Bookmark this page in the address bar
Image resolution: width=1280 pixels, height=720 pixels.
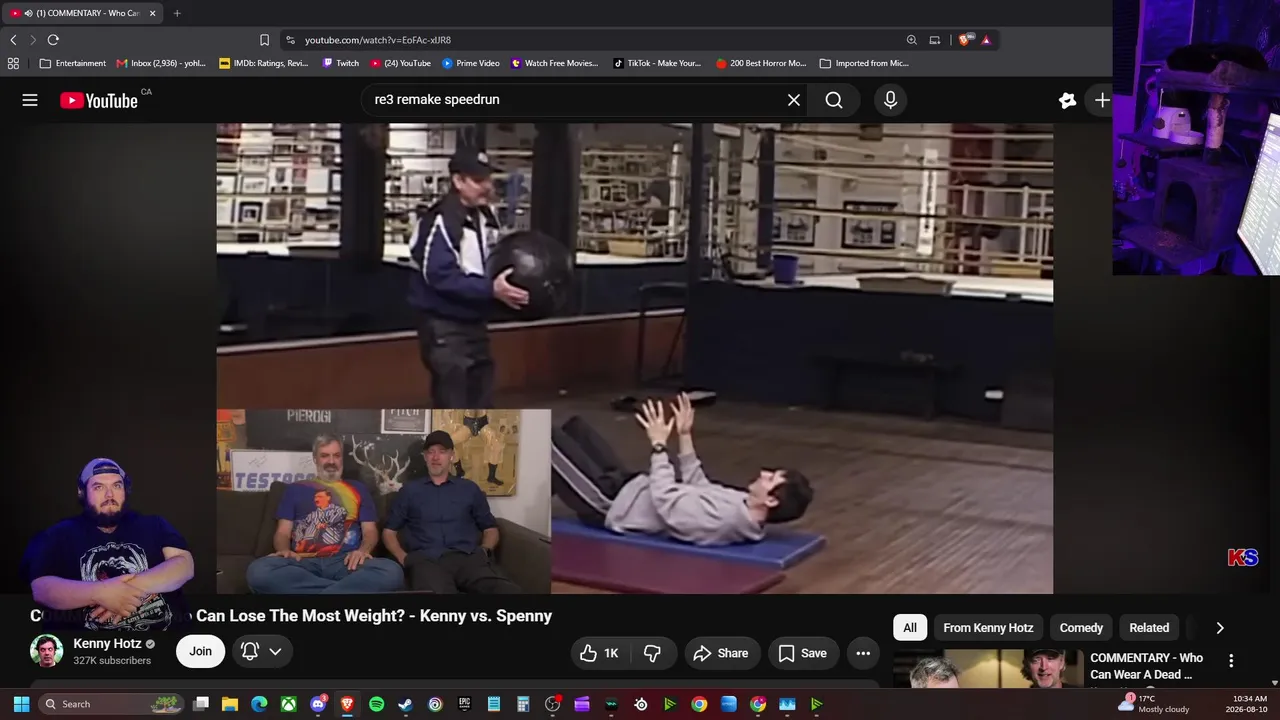click(x=264, y=40)
